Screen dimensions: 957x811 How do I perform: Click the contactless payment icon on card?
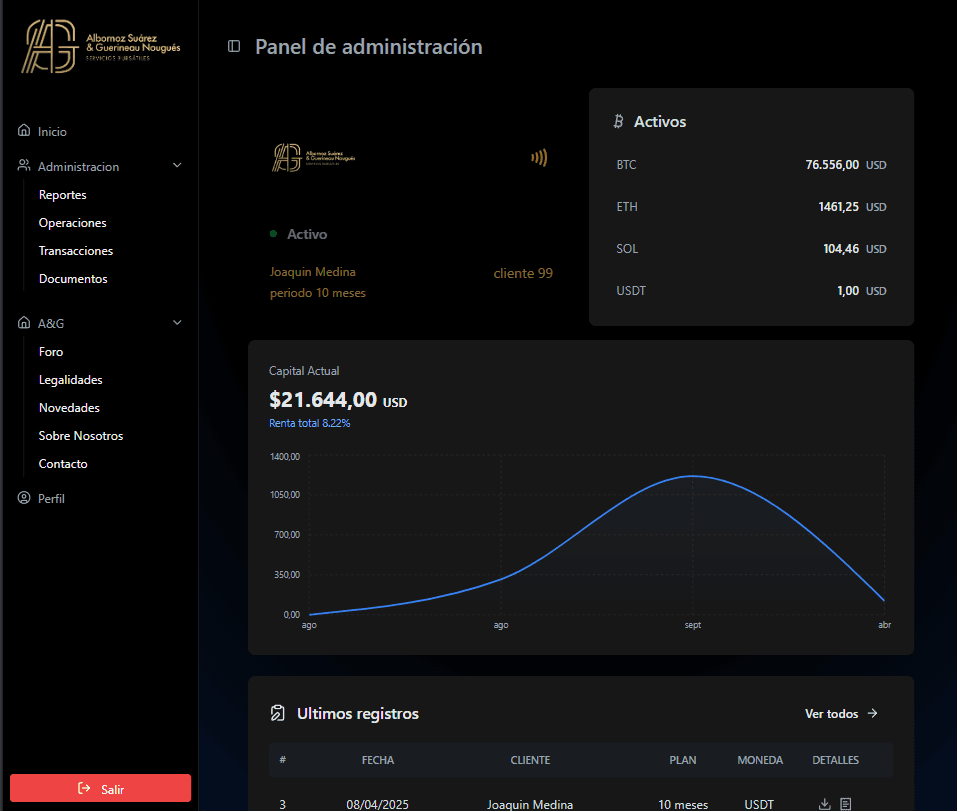[539, 157]
